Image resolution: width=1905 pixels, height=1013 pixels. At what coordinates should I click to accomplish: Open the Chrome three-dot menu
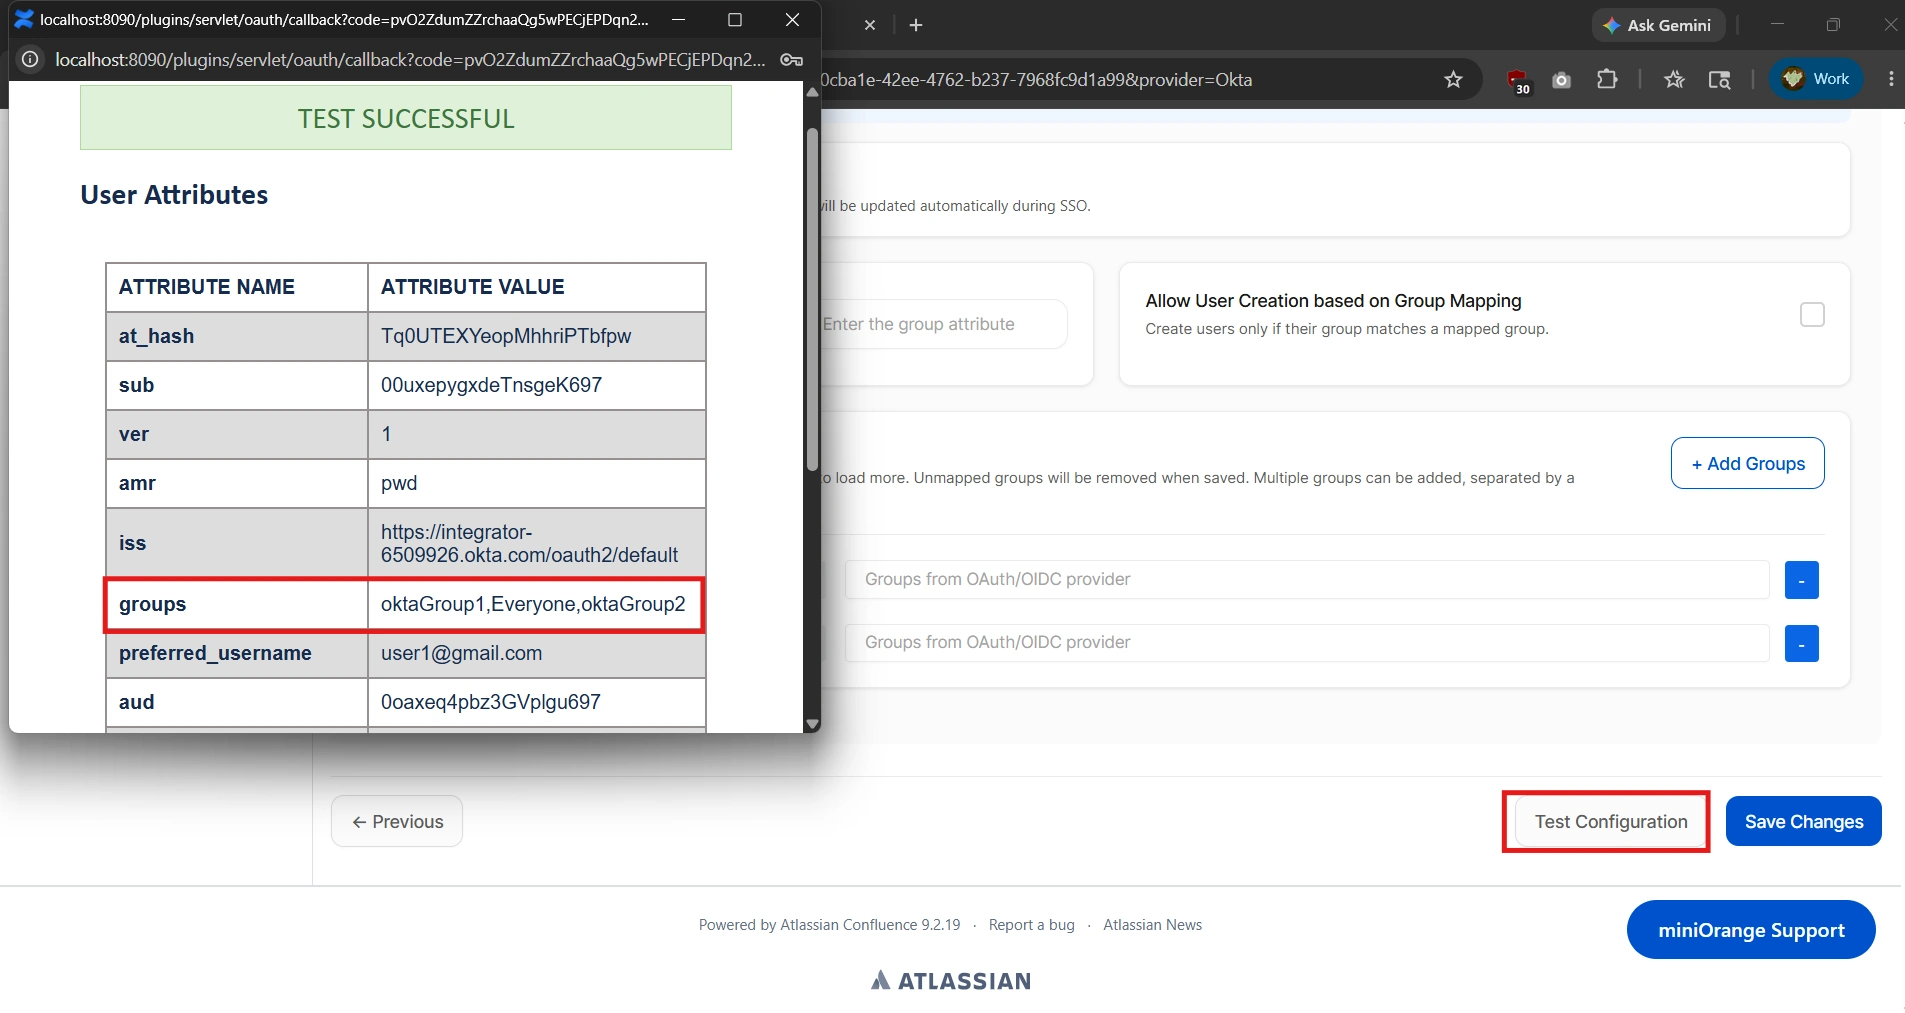click(1890, 79)
